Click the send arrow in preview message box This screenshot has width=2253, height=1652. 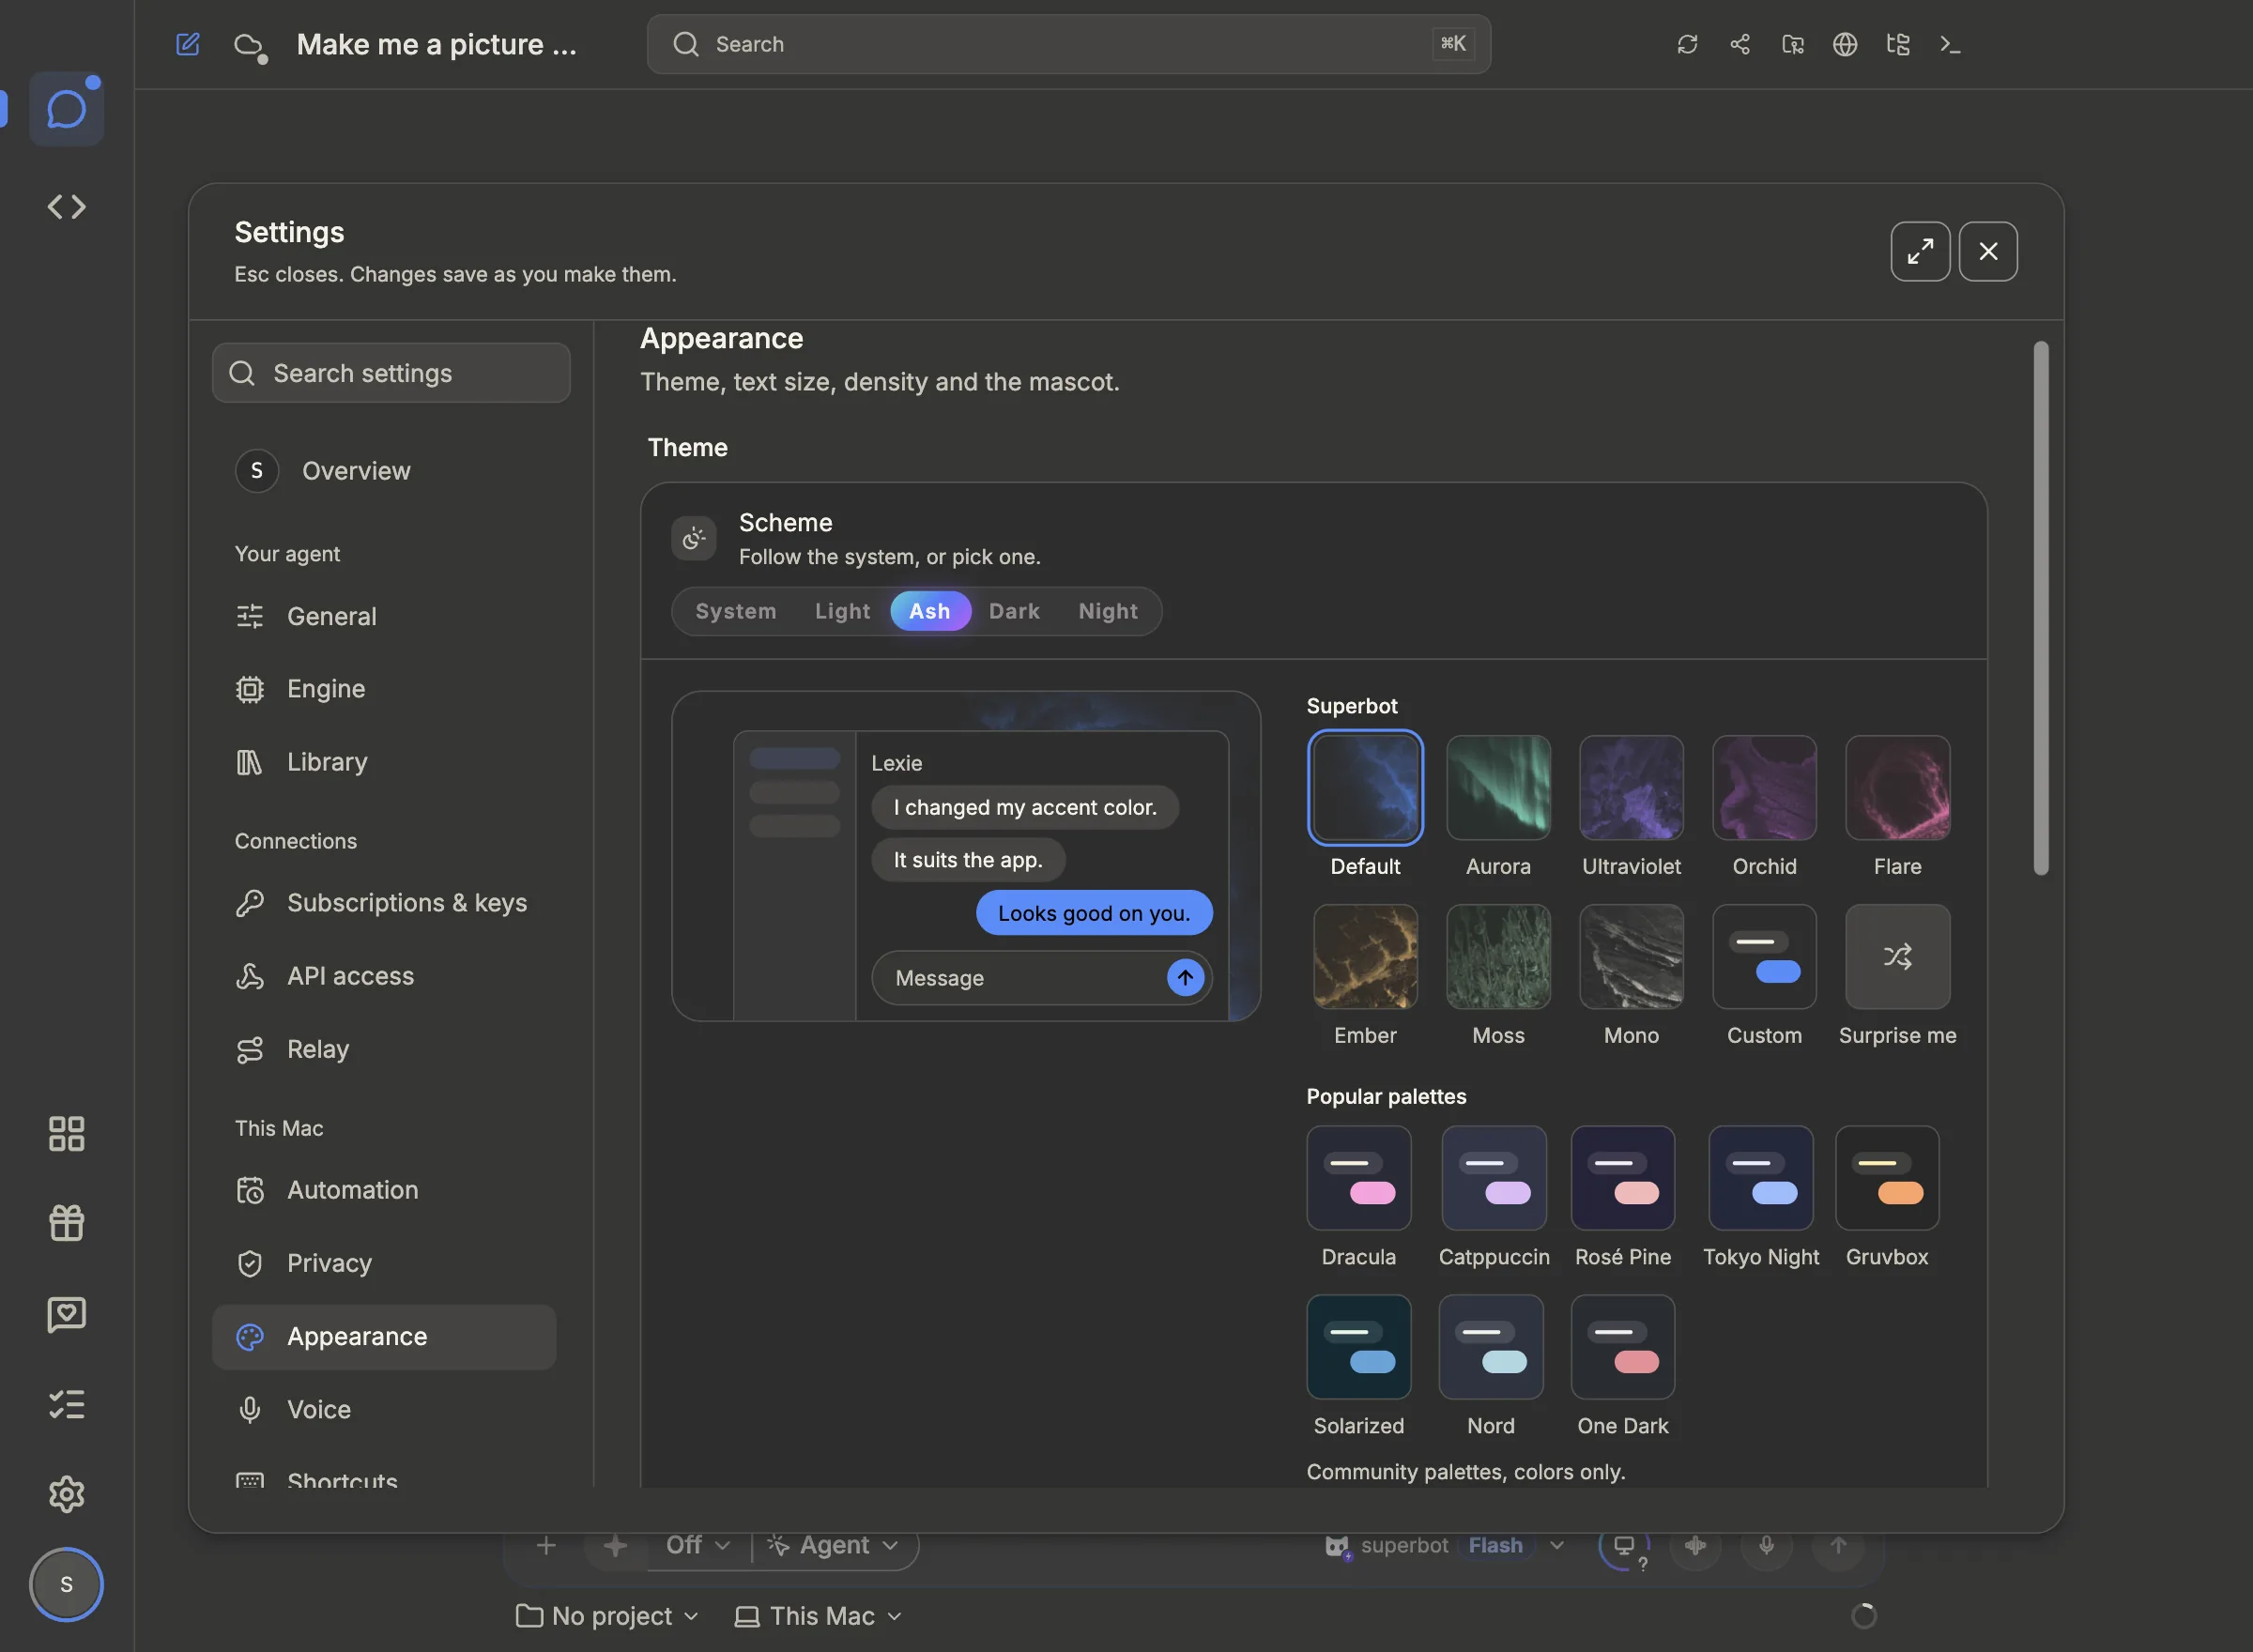(x=1185, y=977)
